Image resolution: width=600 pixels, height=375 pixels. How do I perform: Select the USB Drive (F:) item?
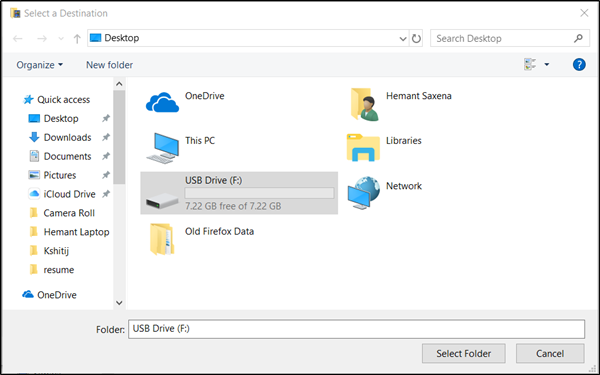click(x=239, y=193)
